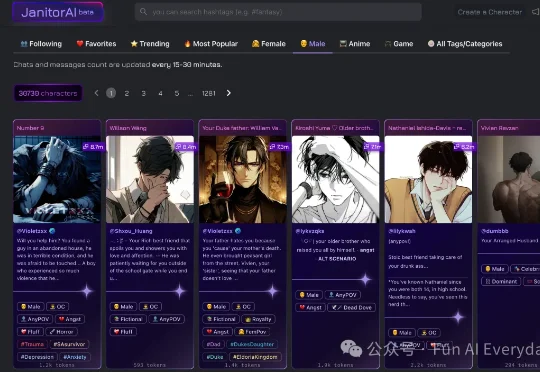
Task: Click the Fictional tag on Wilson Wang card
Action: coord(127,319)
